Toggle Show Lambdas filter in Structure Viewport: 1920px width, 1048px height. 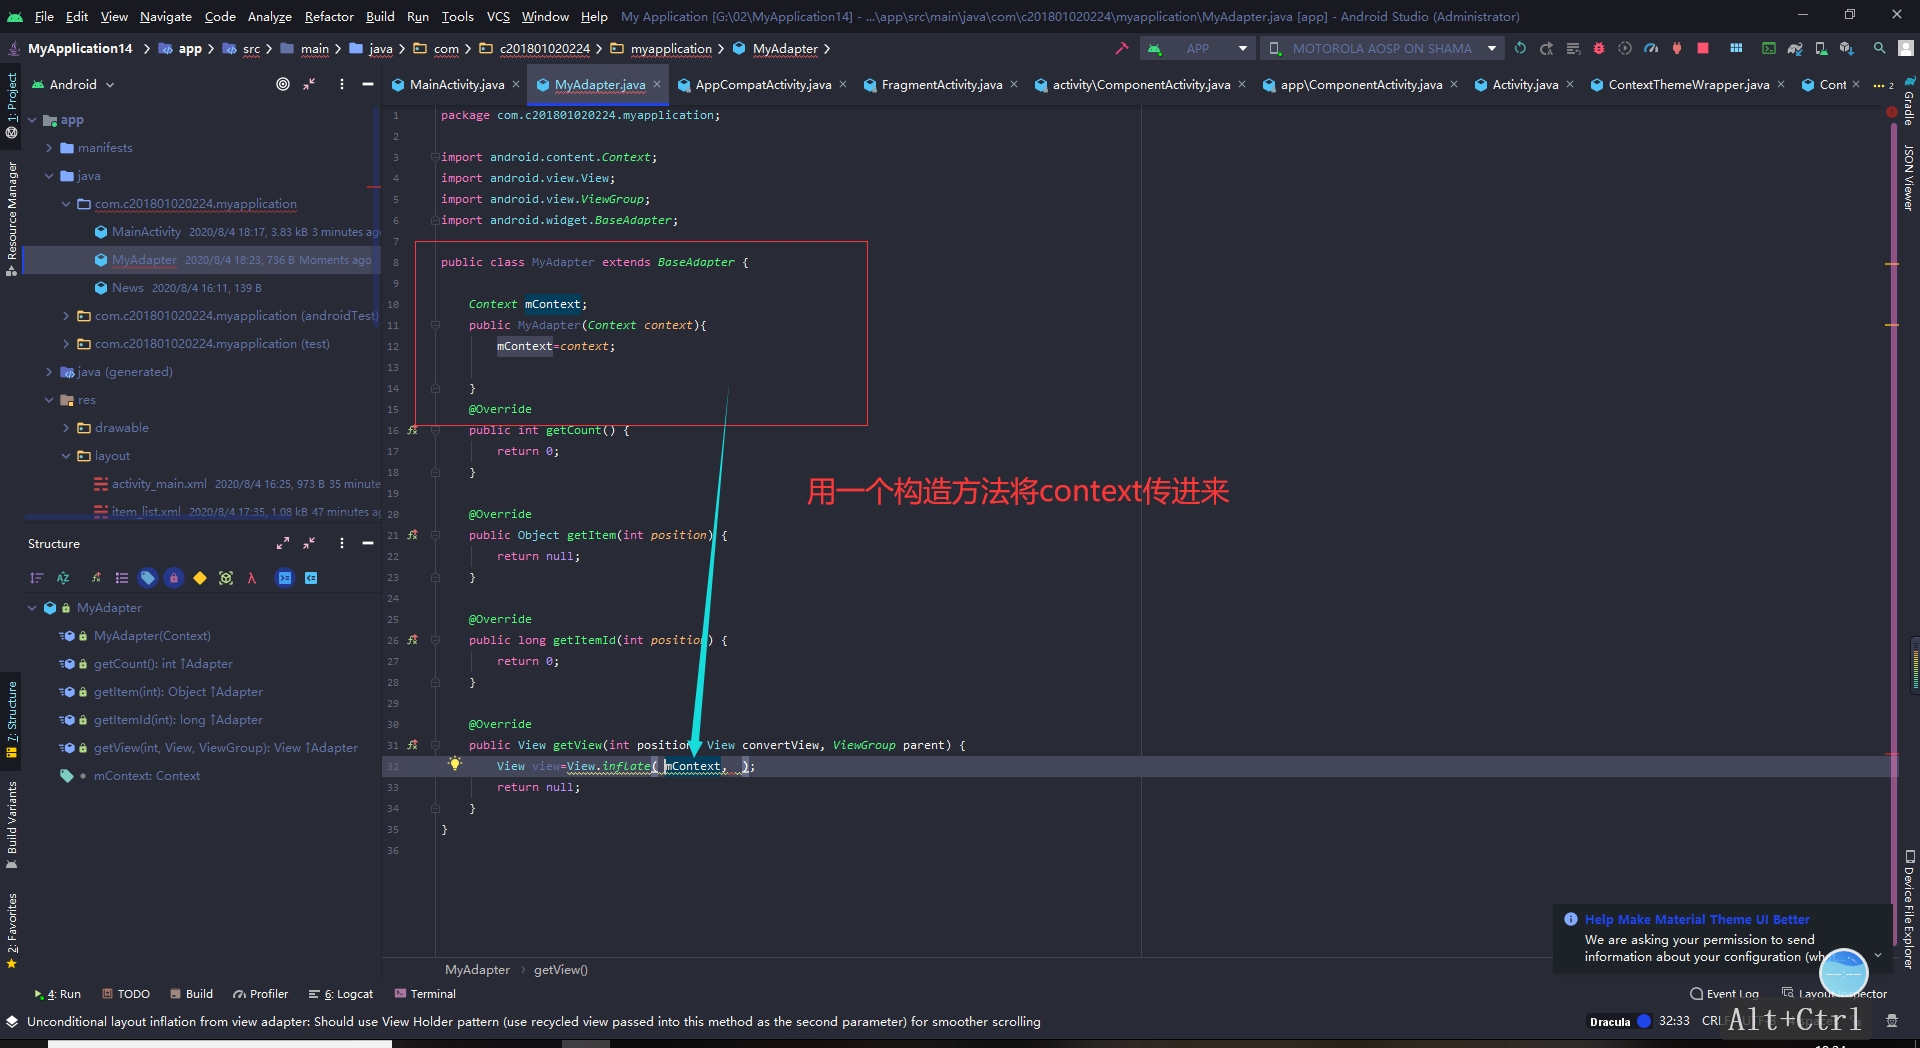click(x=252, y=578)
